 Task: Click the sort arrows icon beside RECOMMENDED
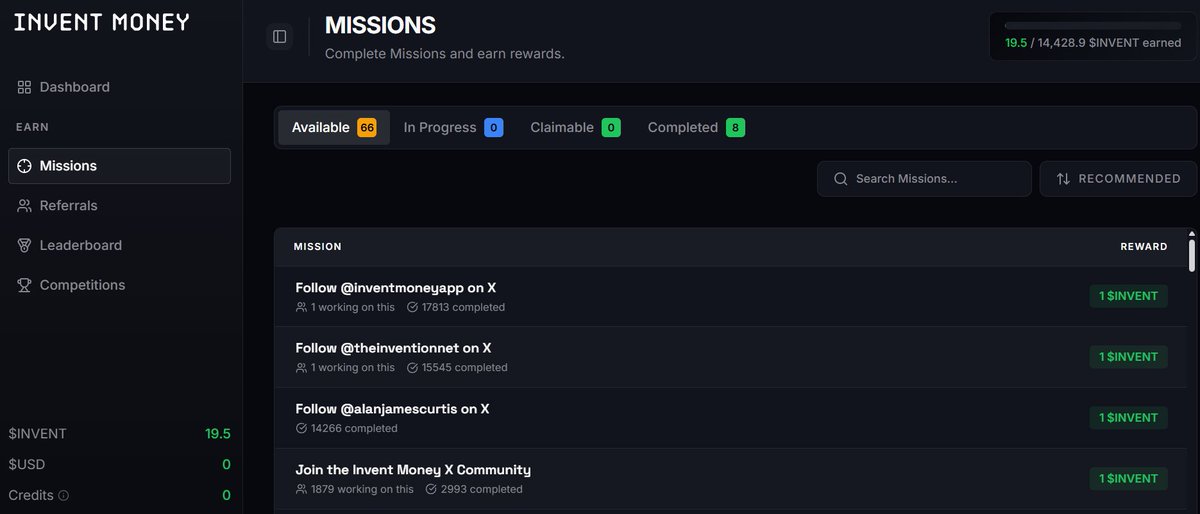(1063, 179)
